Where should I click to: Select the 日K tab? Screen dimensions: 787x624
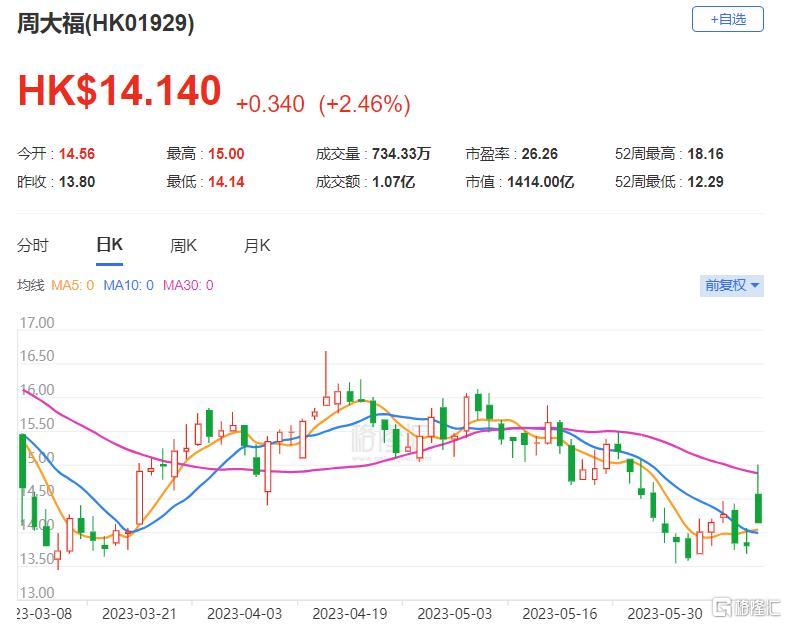click(109, 245)
